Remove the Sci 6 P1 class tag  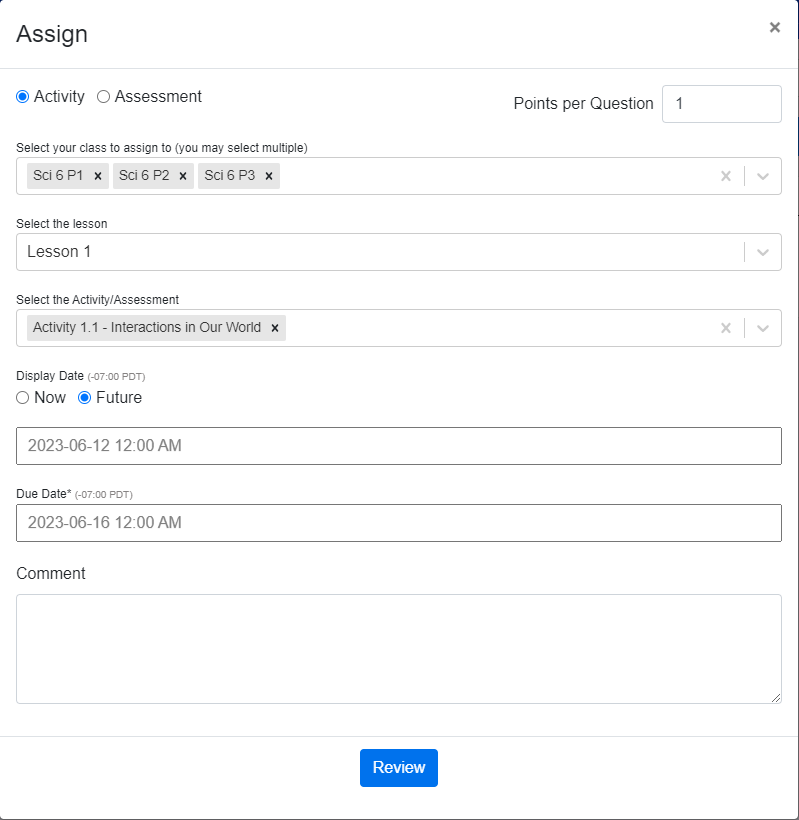click(x=96, y=175)
